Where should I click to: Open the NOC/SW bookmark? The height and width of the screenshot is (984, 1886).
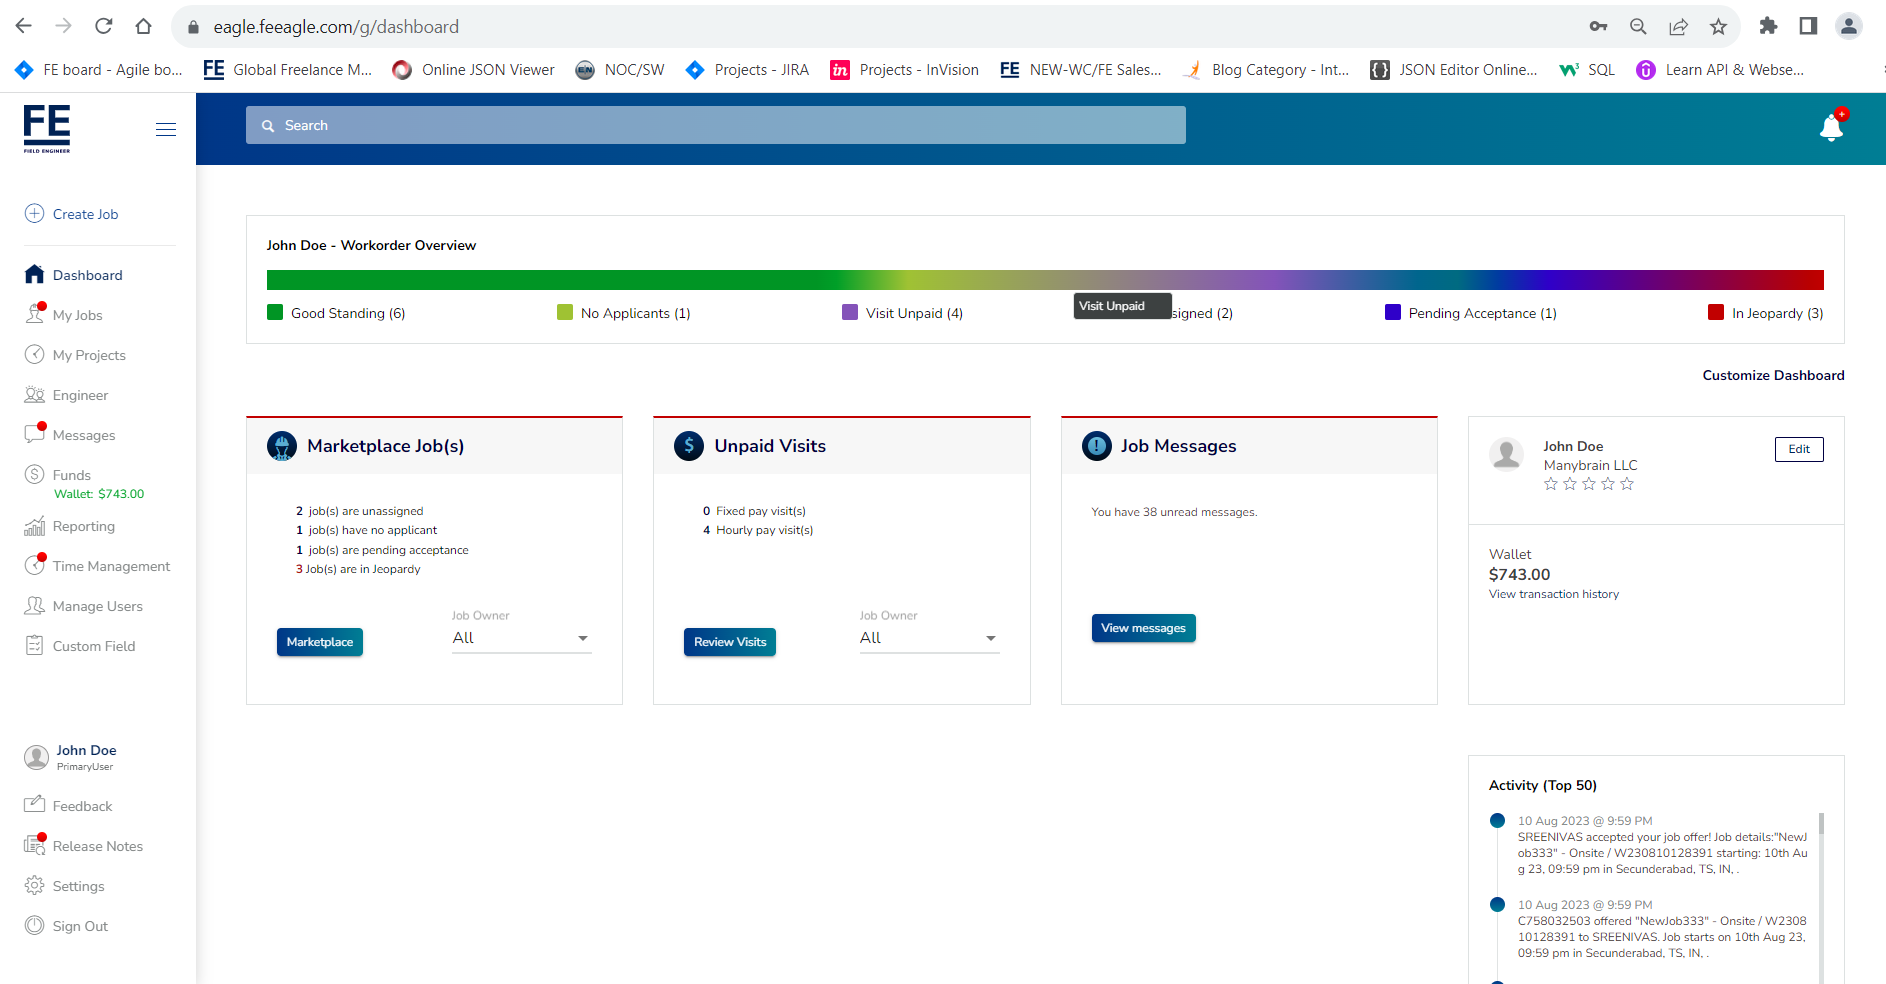[620, 69]
